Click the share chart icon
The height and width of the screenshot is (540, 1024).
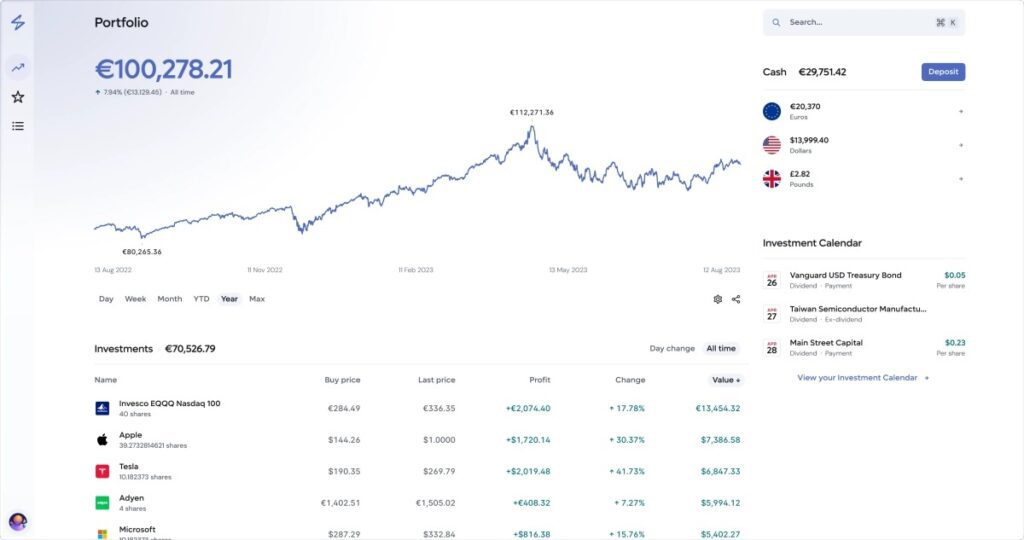pos(736,299)
